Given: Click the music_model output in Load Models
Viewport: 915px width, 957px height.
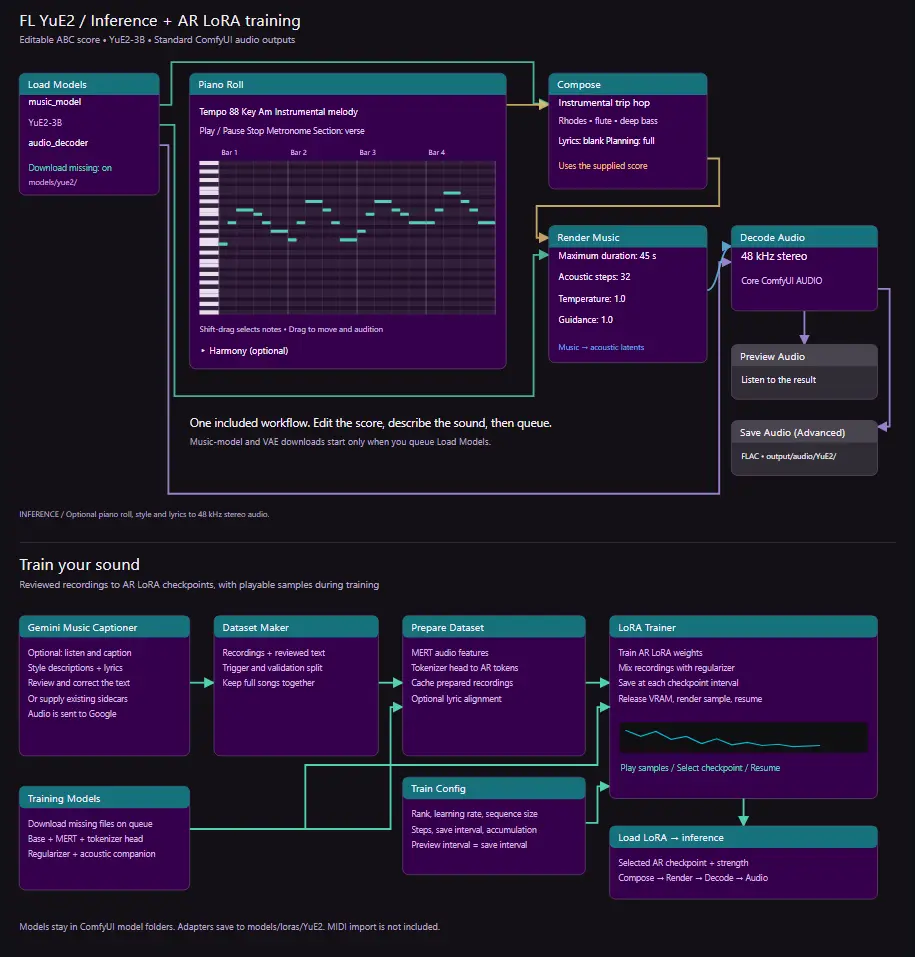Looking at the screenshot, I should point(54,102).
